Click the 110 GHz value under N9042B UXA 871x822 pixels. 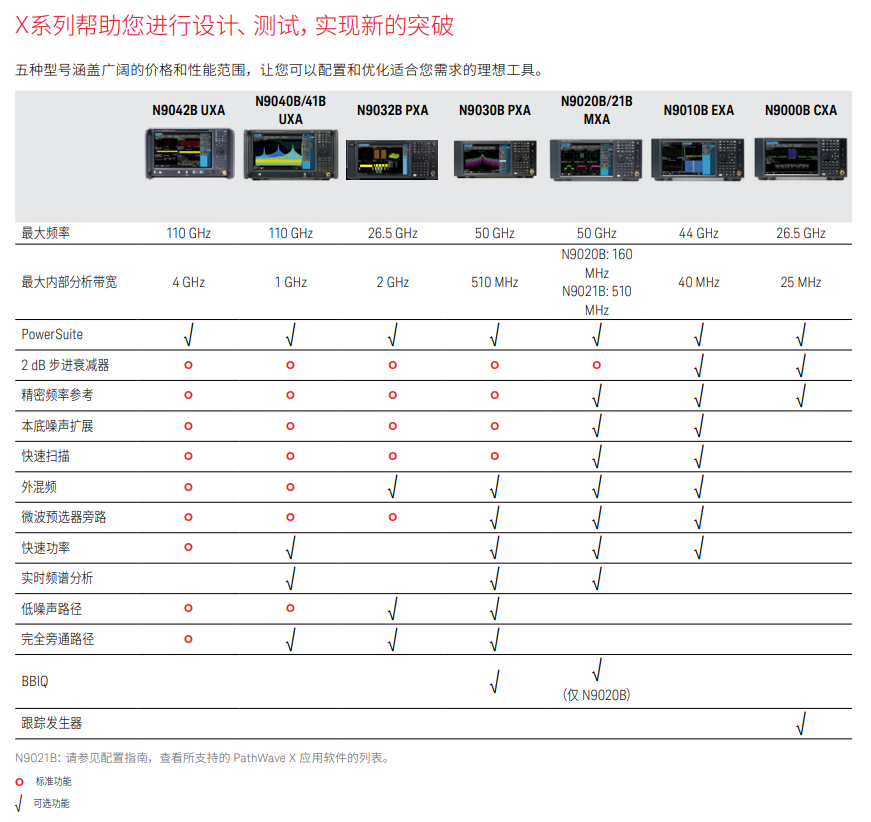click(188, 233)
